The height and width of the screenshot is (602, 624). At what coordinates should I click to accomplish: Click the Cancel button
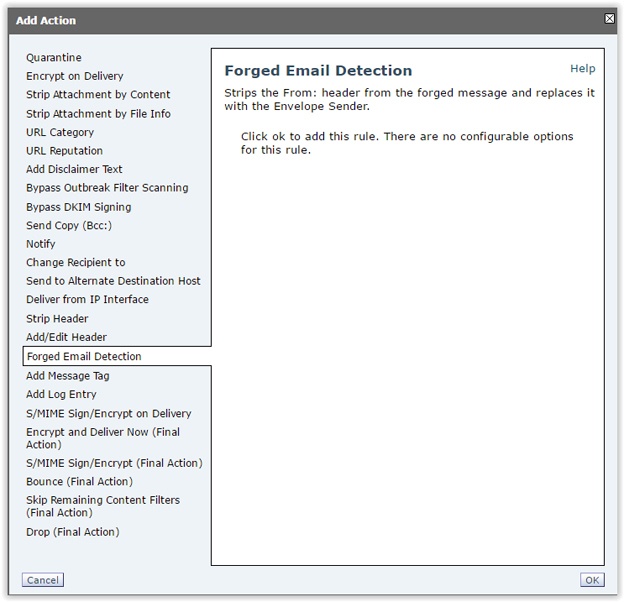click(43, 580)
